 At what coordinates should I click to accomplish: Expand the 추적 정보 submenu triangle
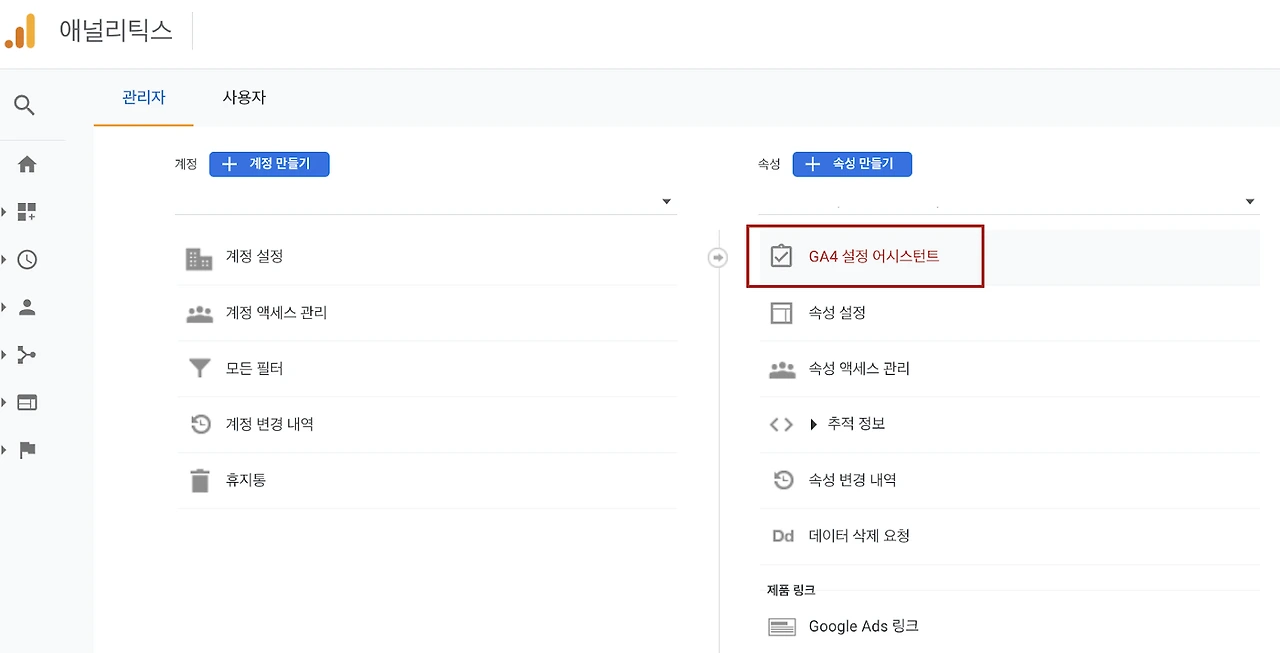(813, 425)
